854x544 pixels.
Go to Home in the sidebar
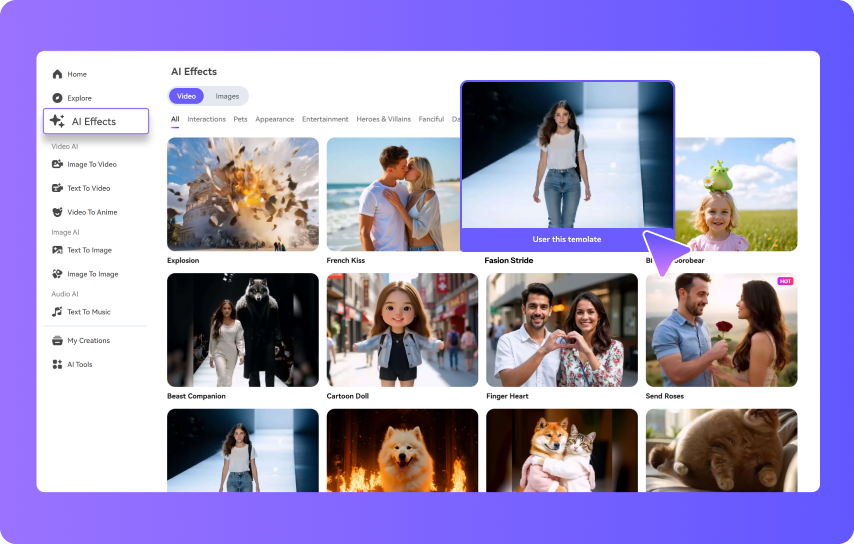(77, 74)
